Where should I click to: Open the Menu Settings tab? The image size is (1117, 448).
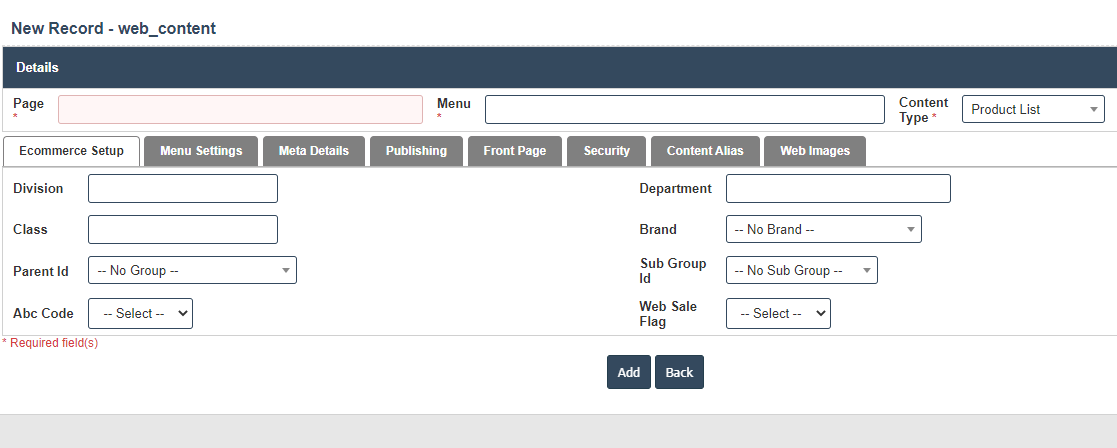point(201,151)
